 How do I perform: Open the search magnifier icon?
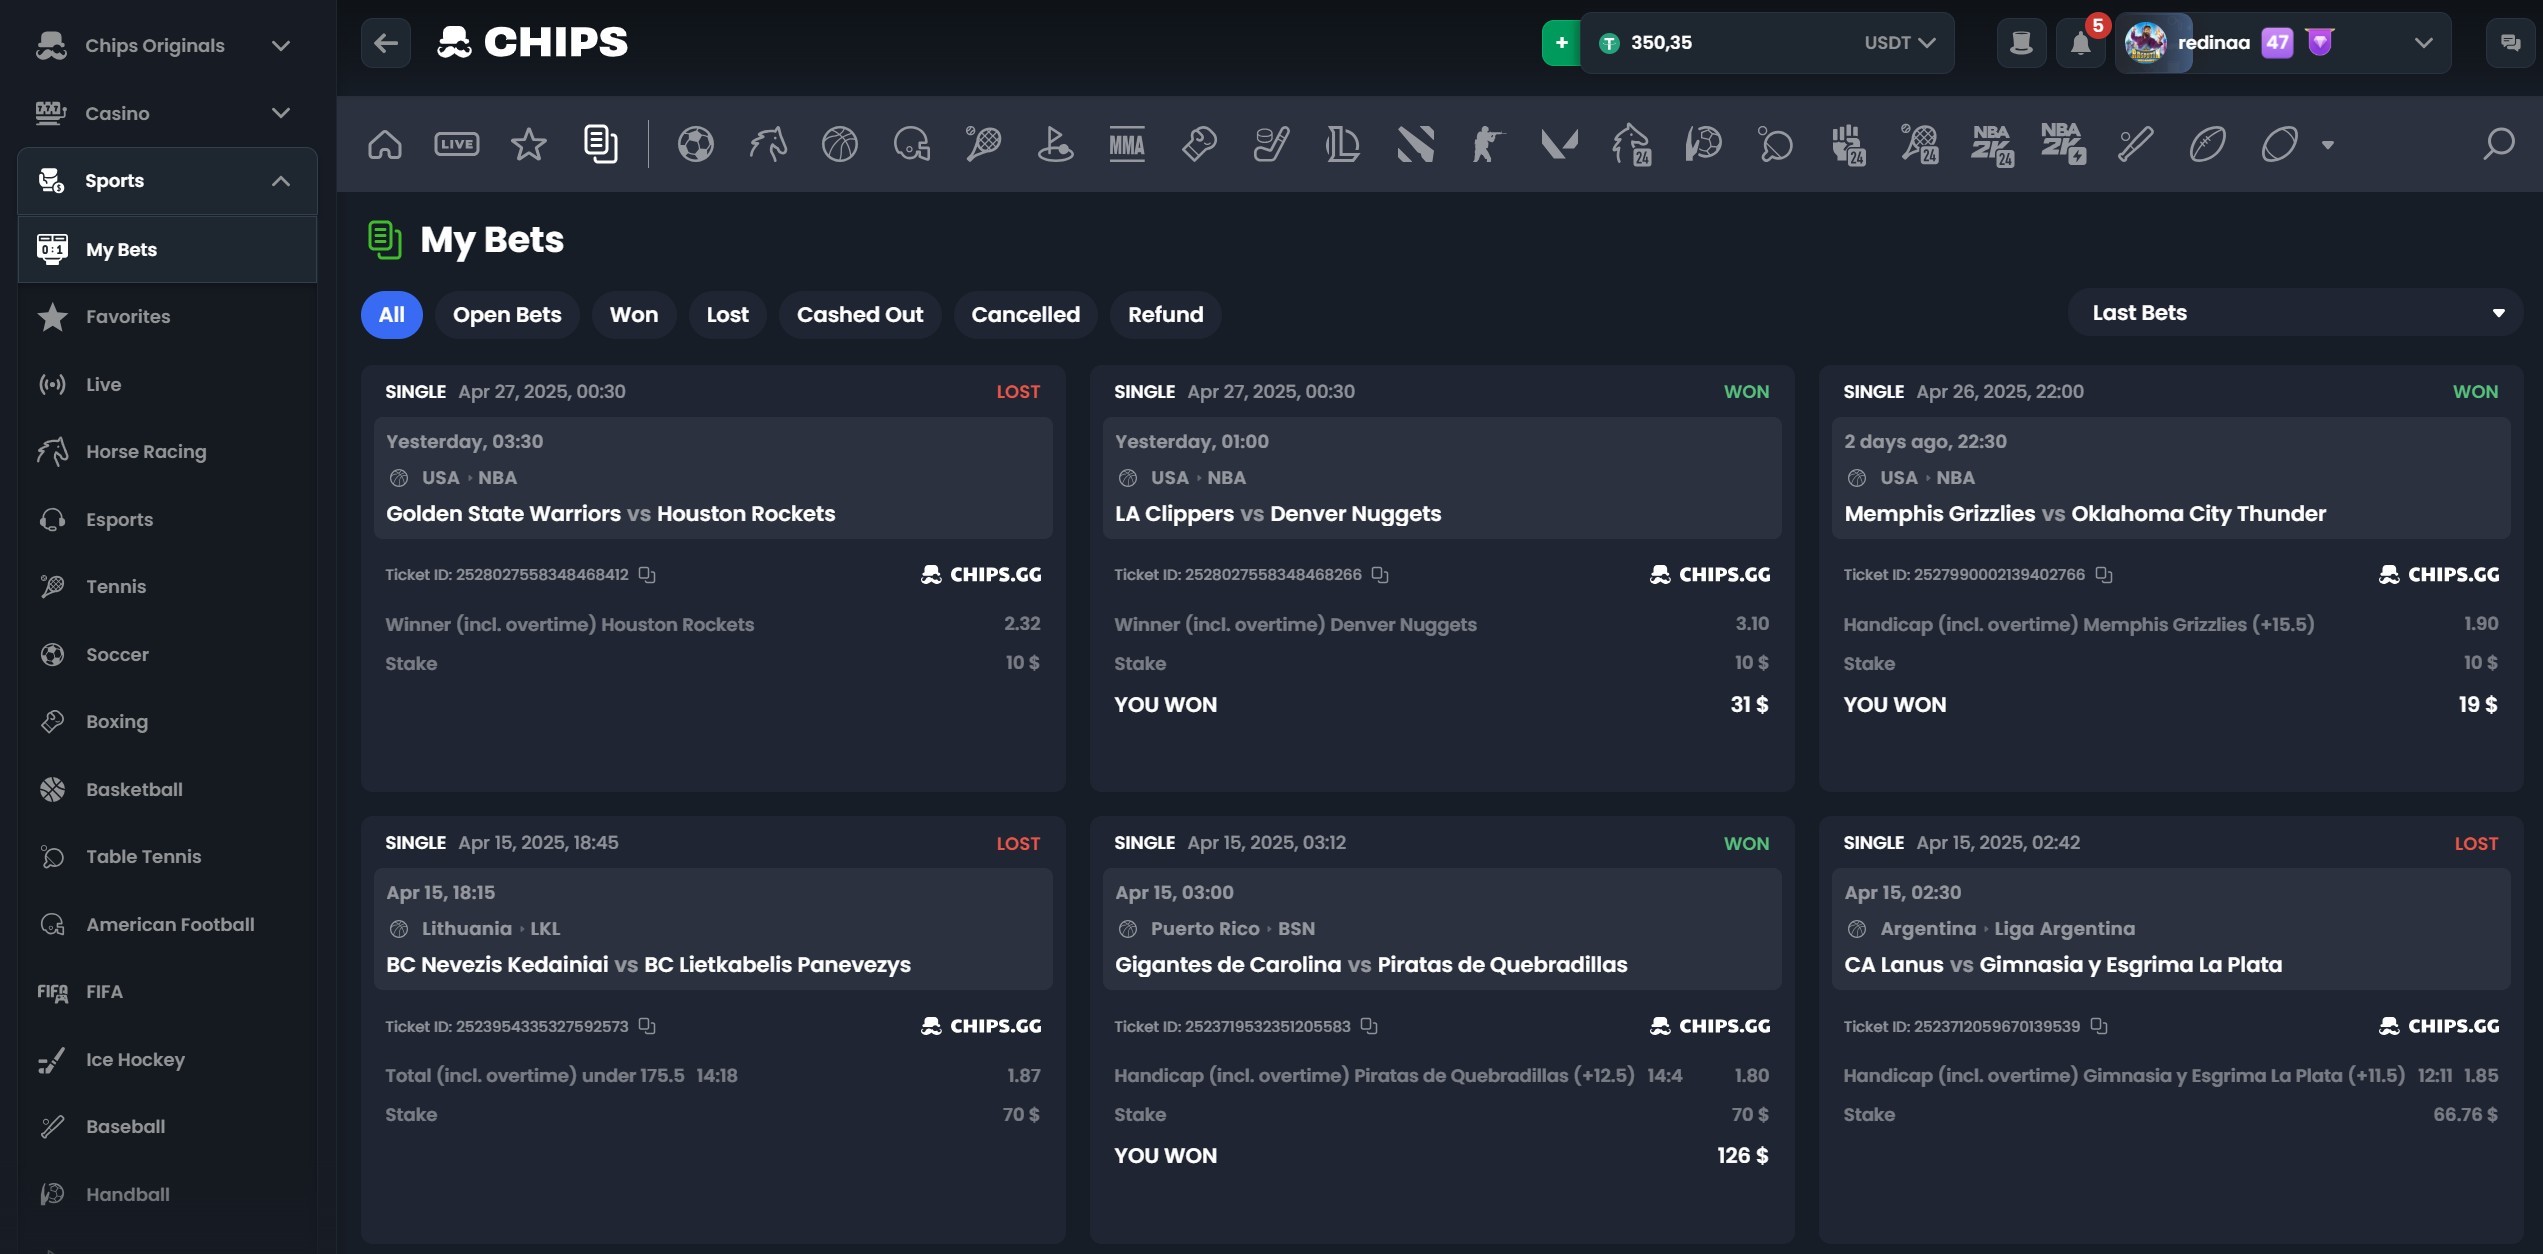click(x=2499, y=144)
